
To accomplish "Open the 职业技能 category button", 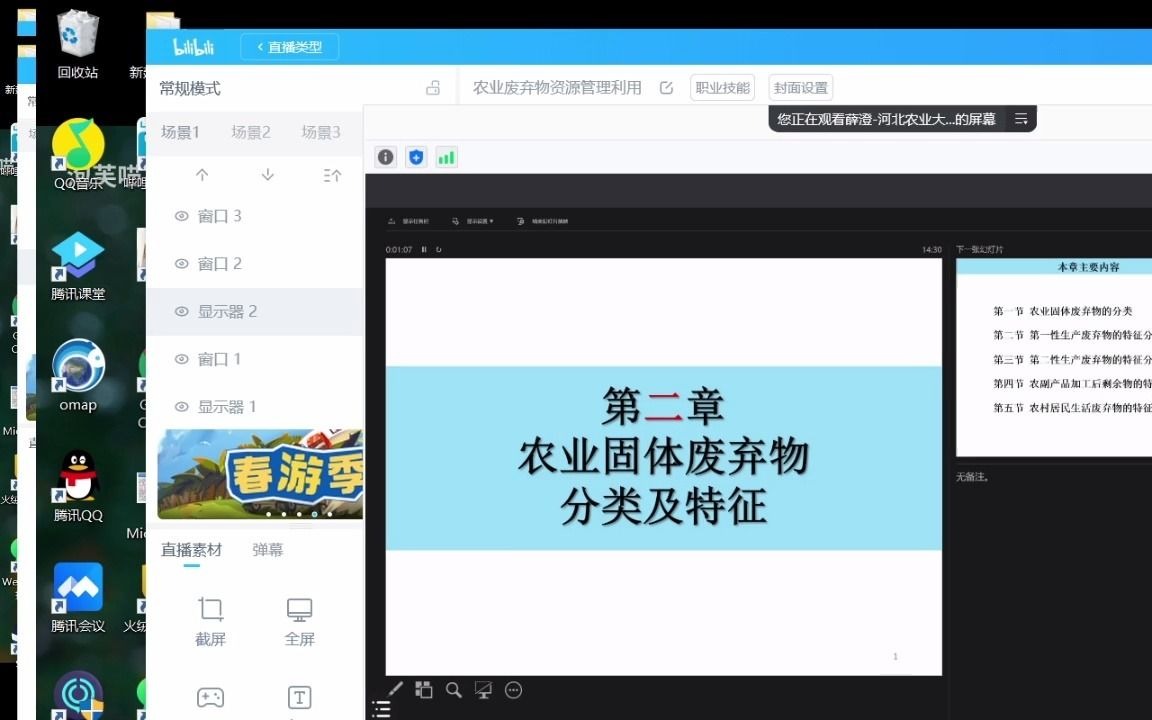I will [x=723, y=88].
